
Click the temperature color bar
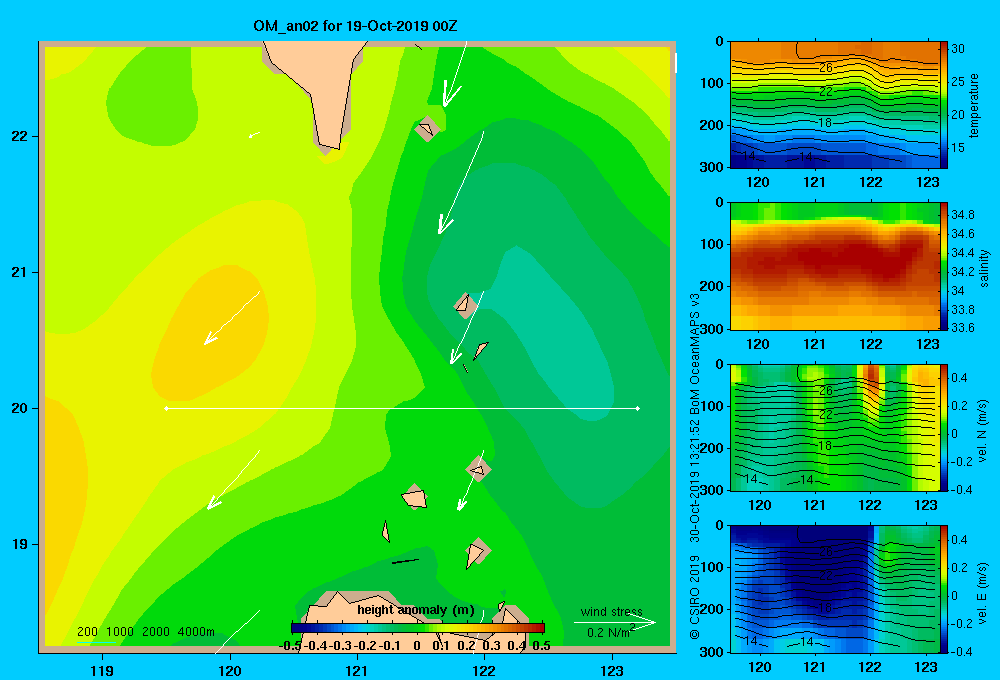(944, 105)
